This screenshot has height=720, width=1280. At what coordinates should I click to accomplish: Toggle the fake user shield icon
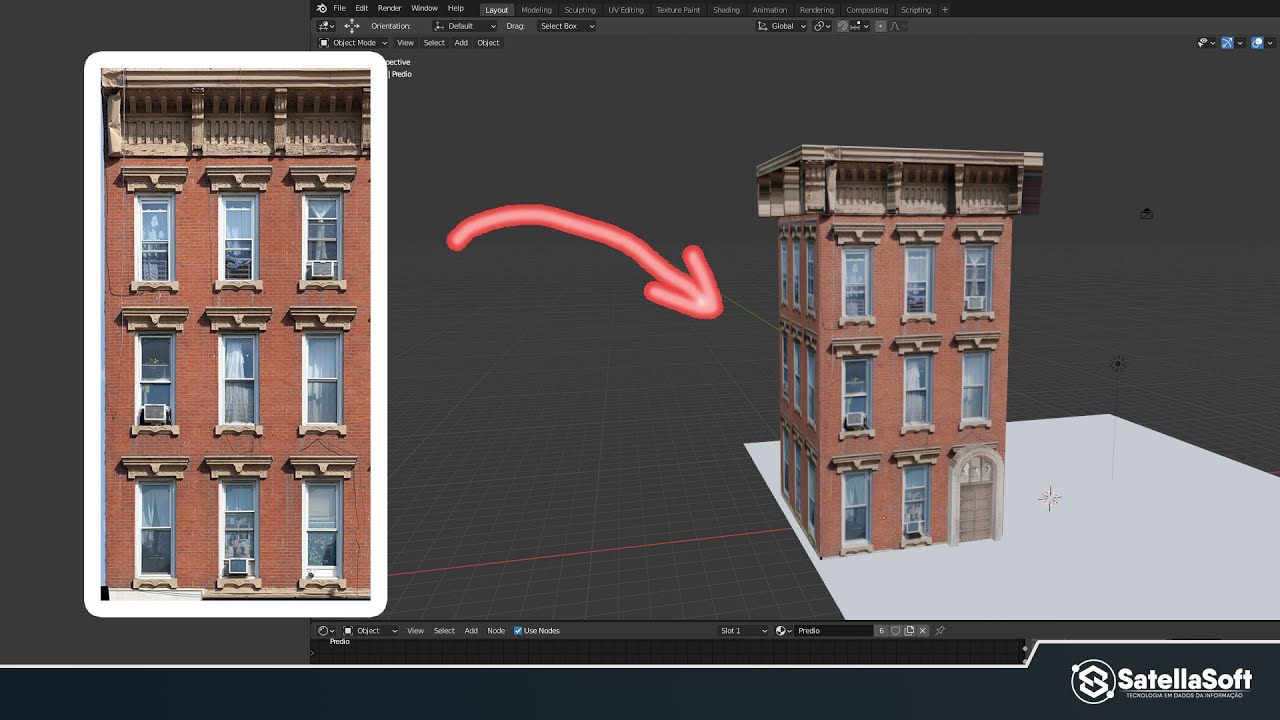pyautogui.click(x=895, y=631)
